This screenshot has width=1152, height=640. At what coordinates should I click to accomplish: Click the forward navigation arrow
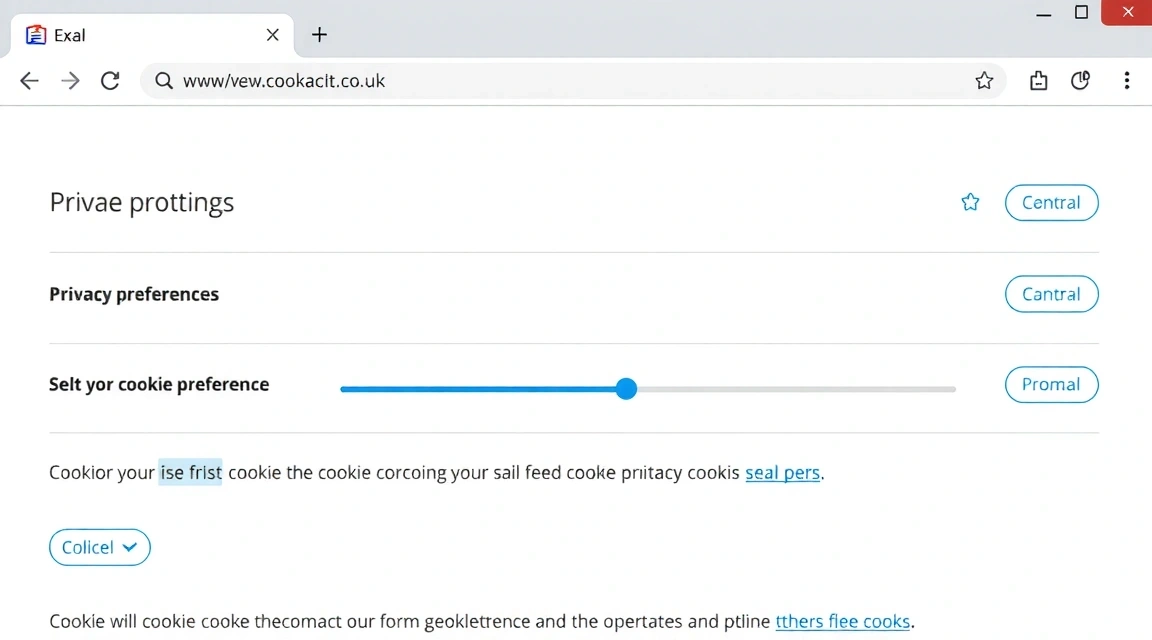(70, 81)
